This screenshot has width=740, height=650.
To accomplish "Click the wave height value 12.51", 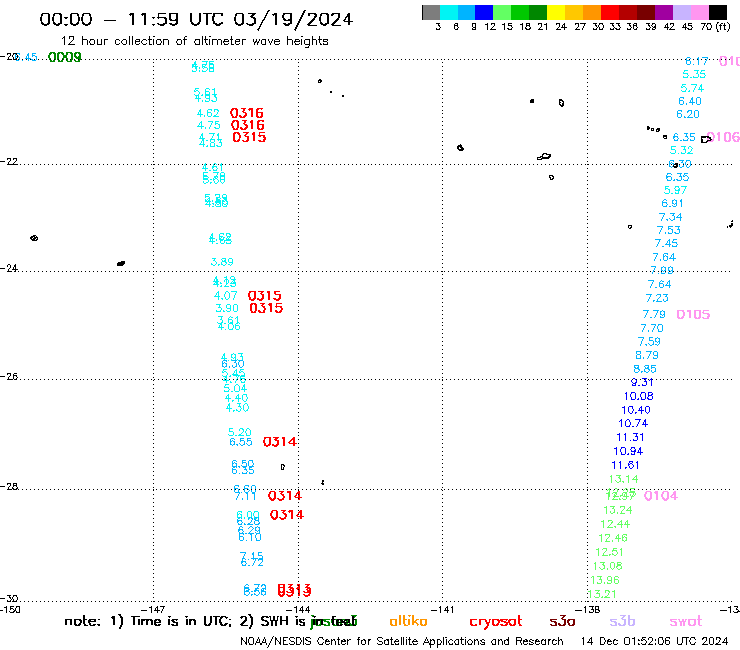I will [x=609, y=552].
